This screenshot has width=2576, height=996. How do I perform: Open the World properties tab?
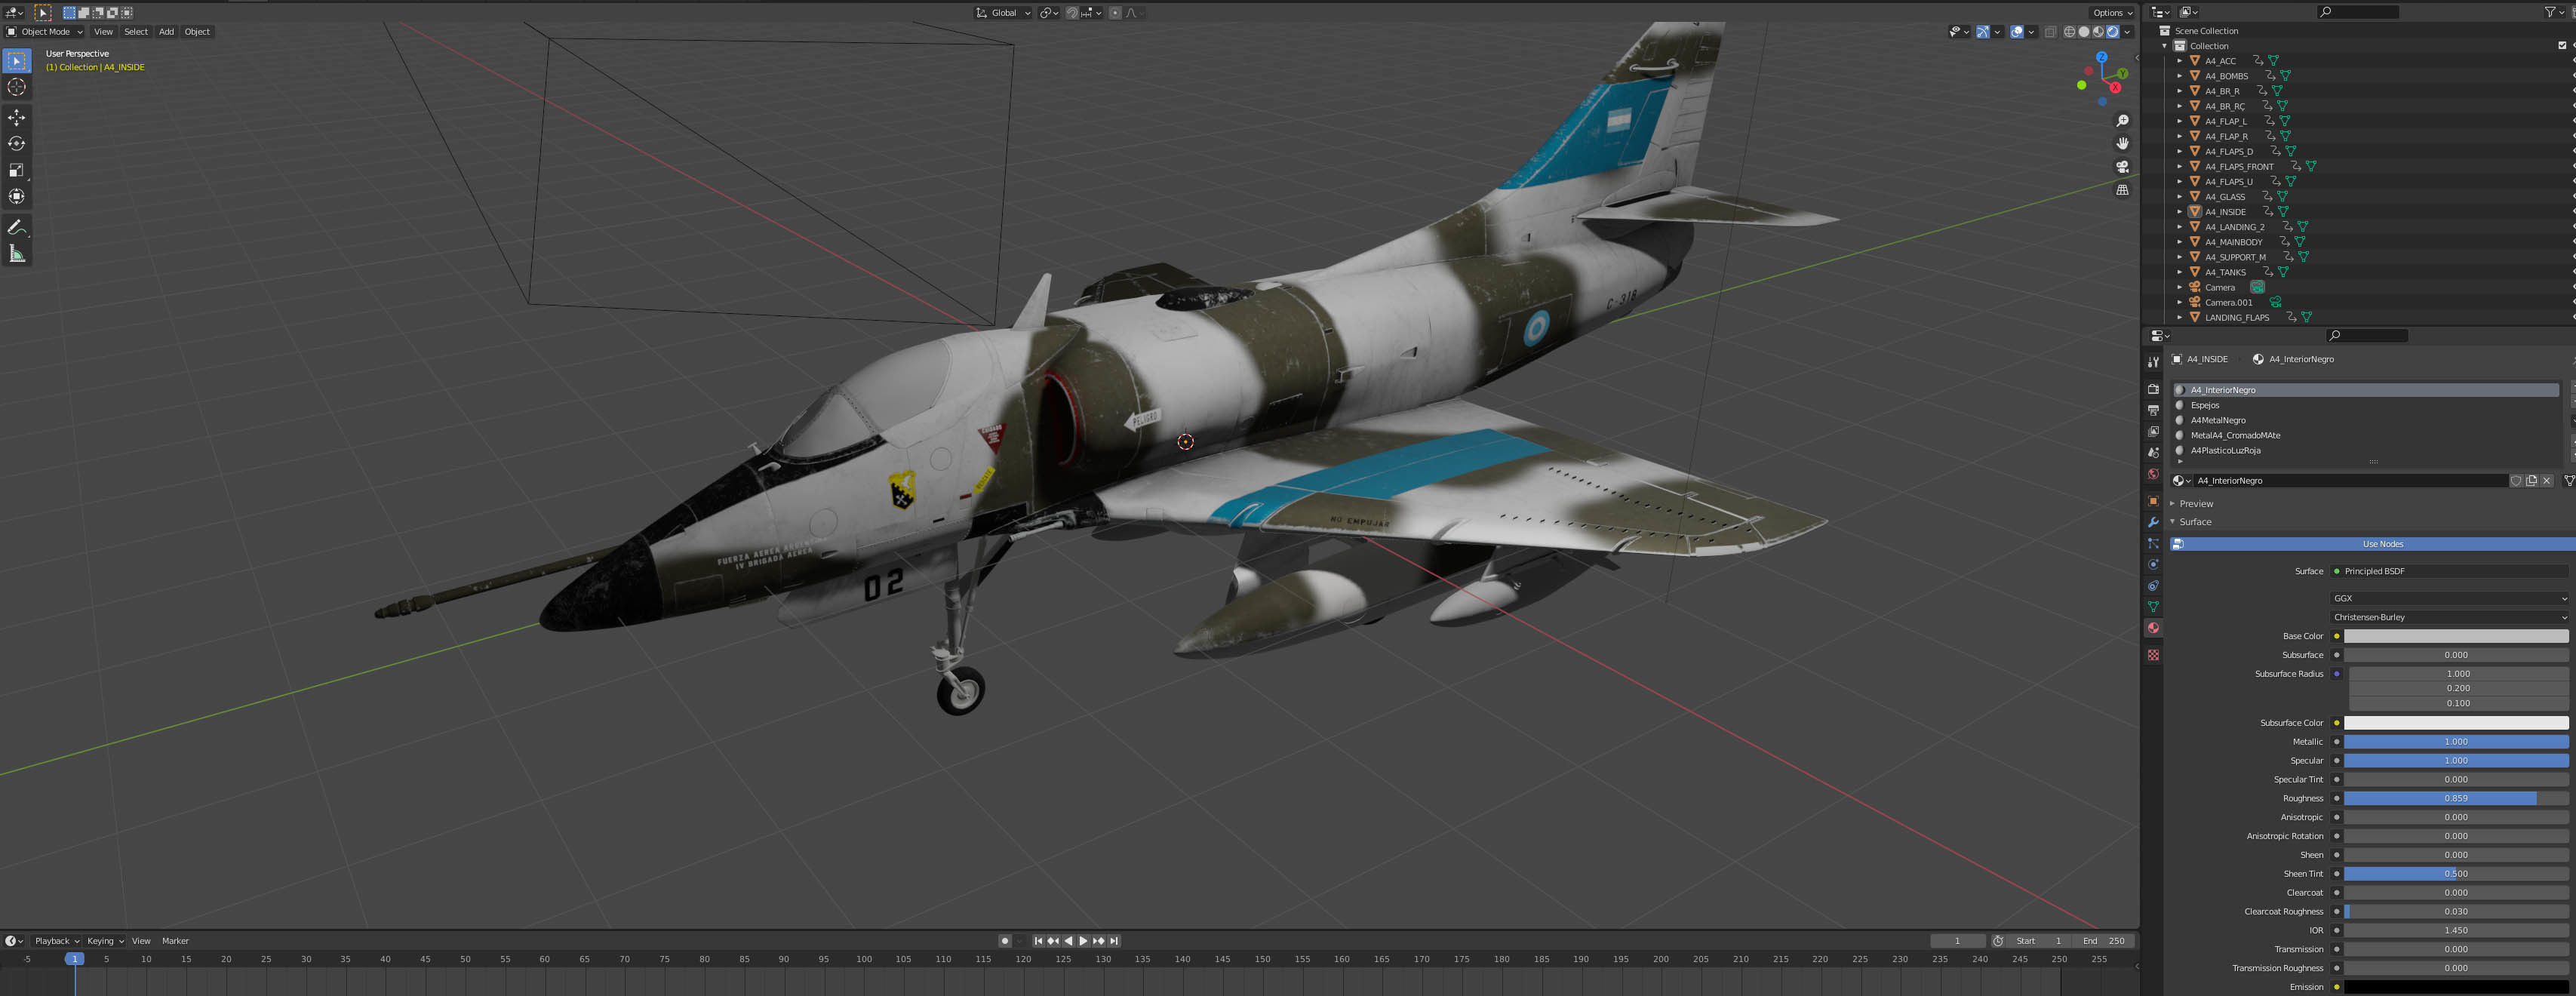tap(2153, 474)
